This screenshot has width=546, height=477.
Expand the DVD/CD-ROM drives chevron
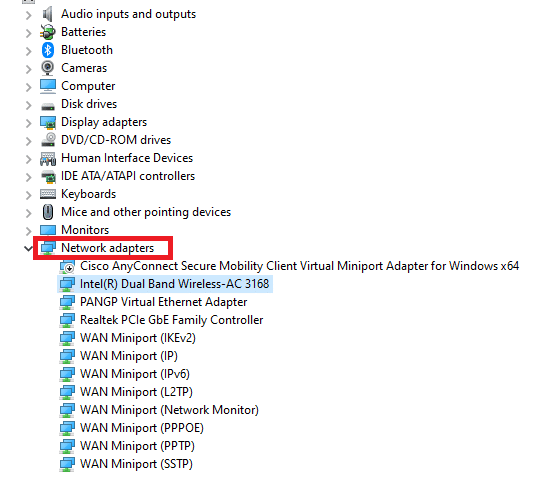click(29, 141)
